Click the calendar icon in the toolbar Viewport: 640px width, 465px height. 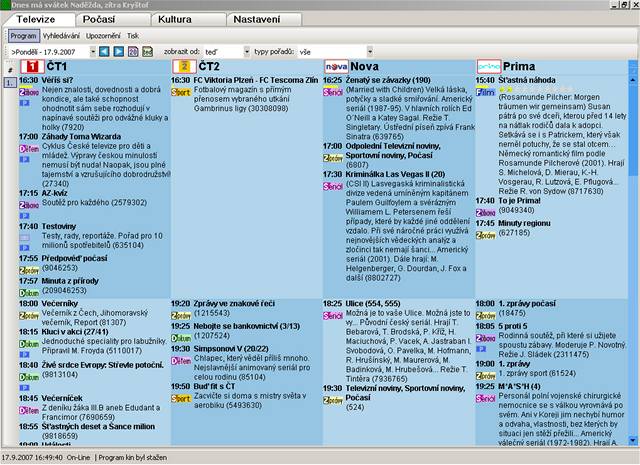tap(132, 51)
